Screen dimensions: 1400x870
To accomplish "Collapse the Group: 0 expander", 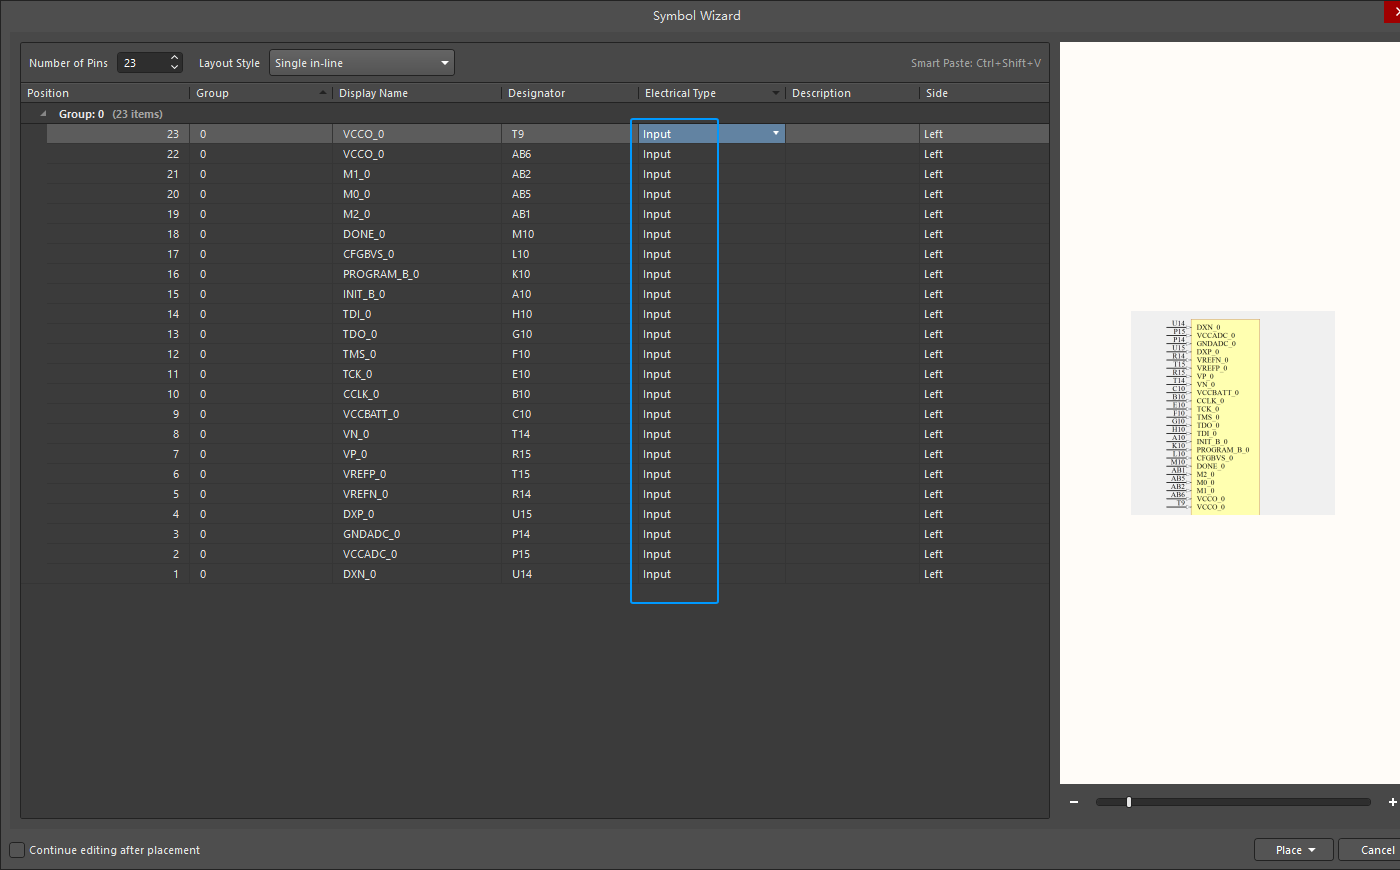I will pyautogui.click(x=43, y=114).
